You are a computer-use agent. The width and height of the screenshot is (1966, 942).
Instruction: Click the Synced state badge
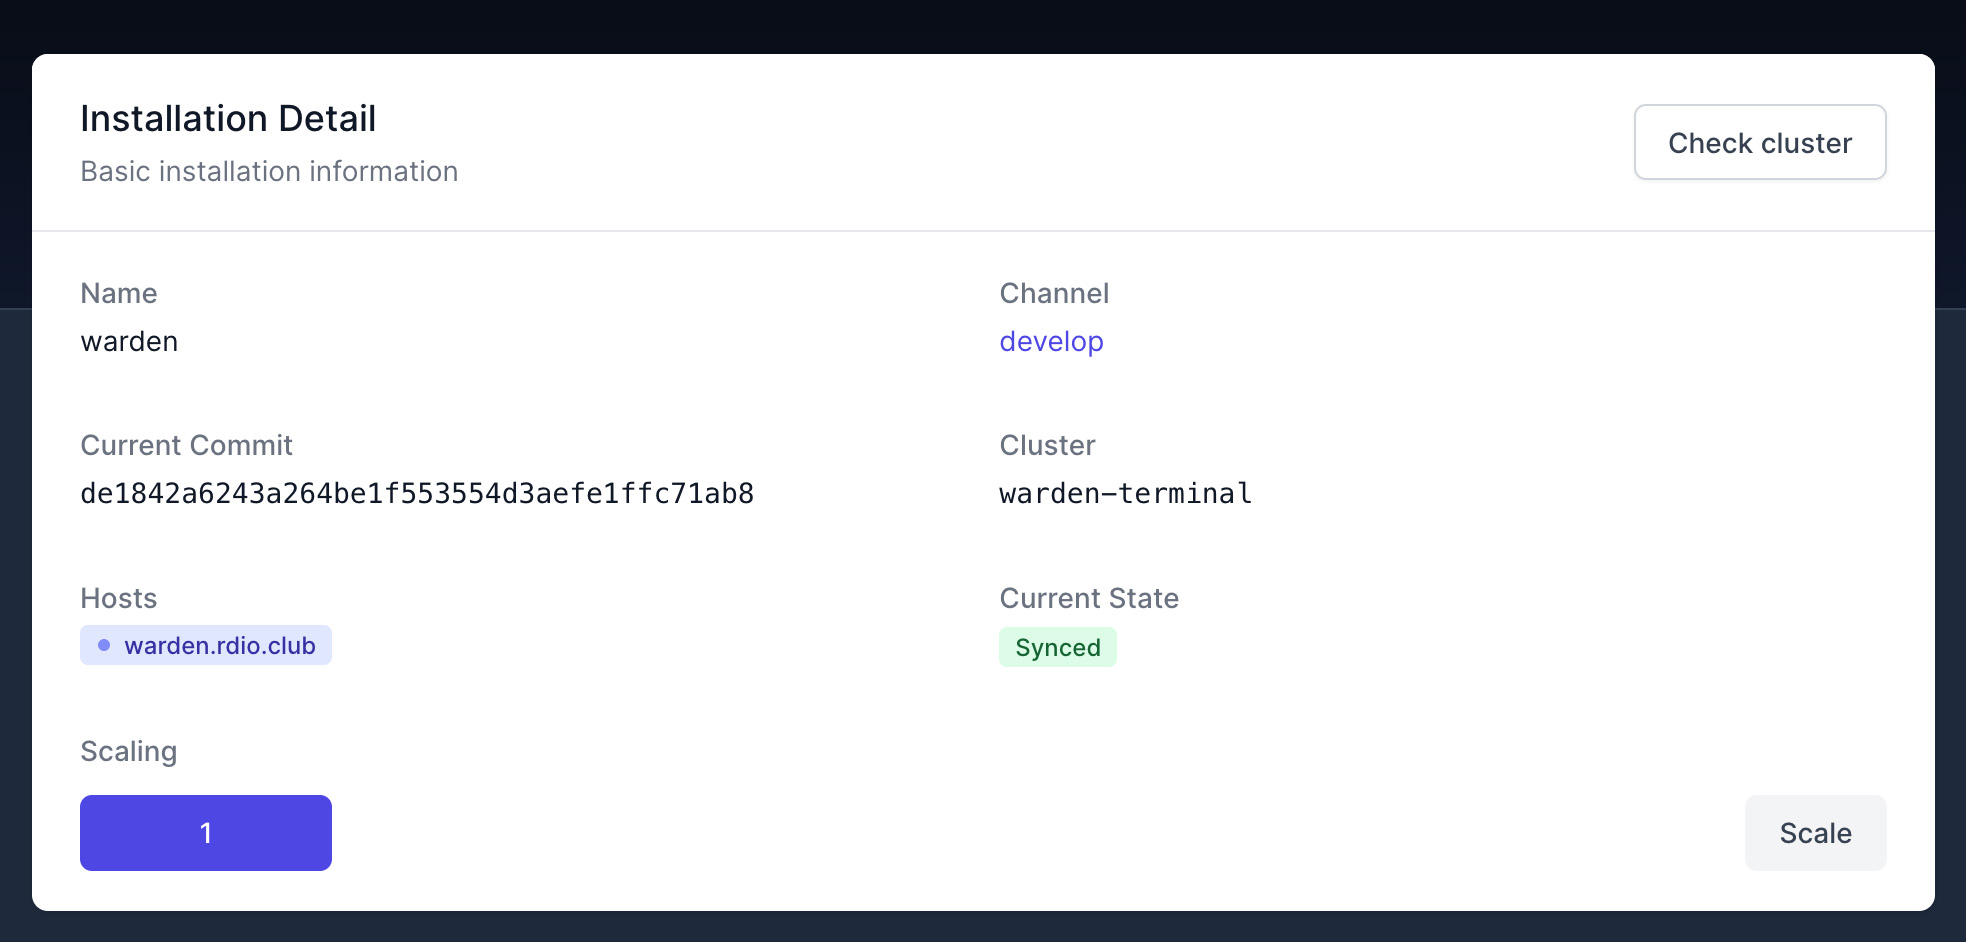tap(1058, 647)
